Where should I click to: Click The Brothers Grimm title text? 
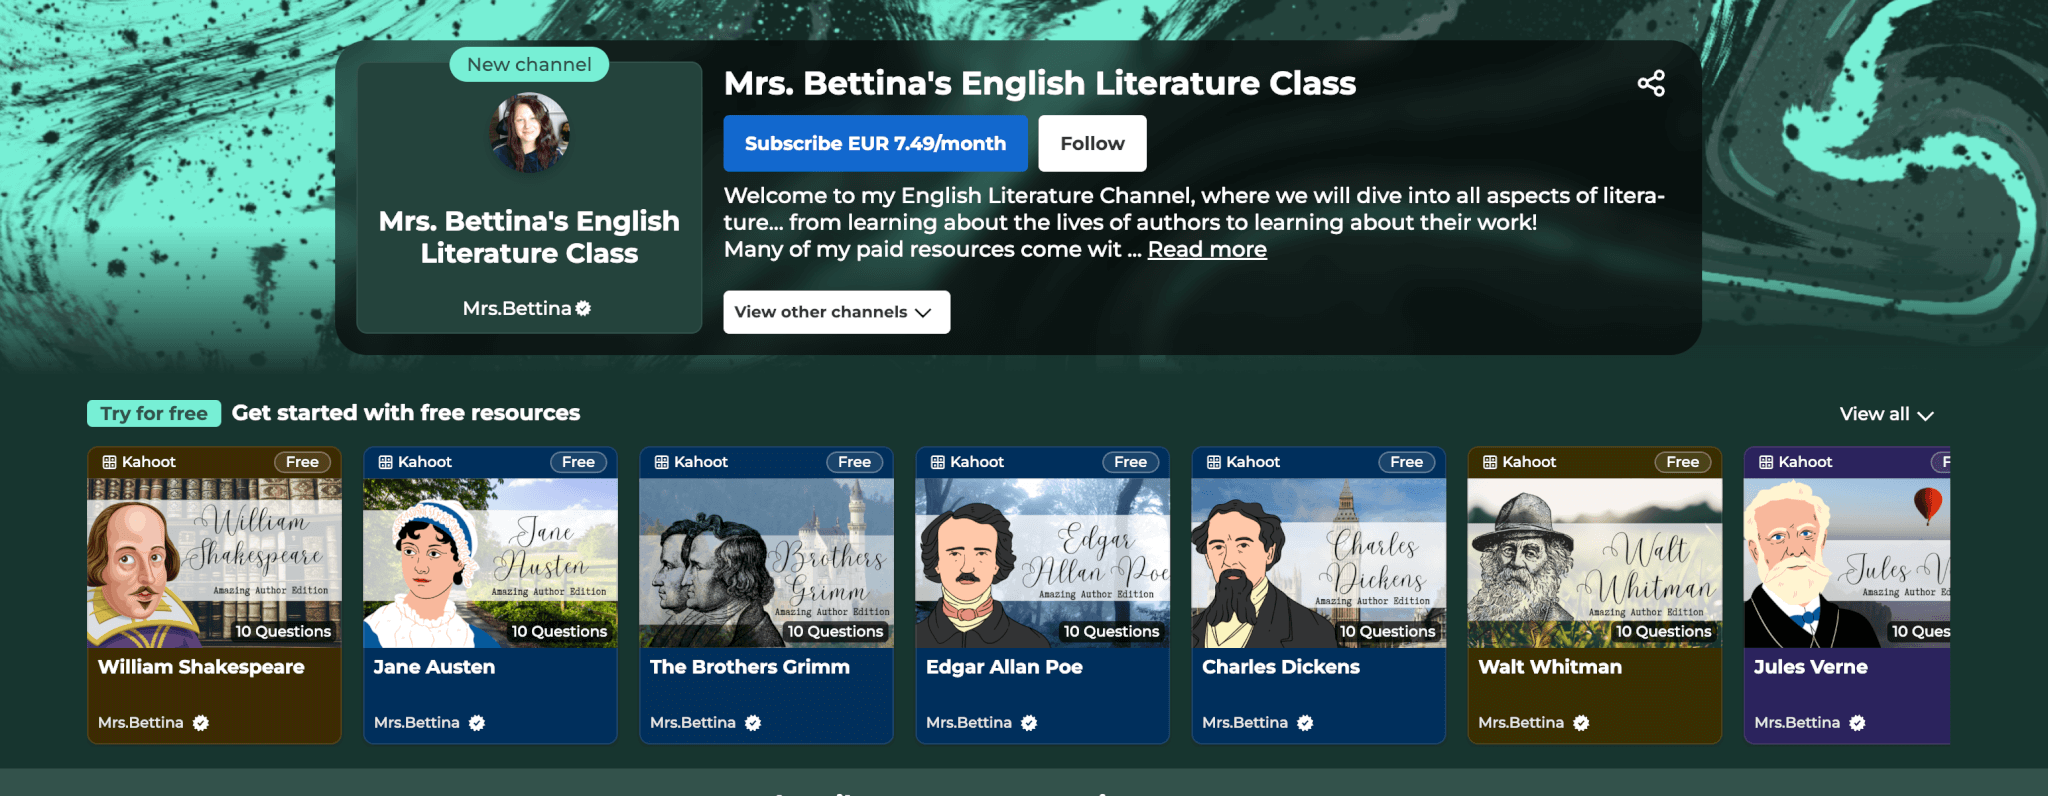pyautogui.click(x=750, y=667)
